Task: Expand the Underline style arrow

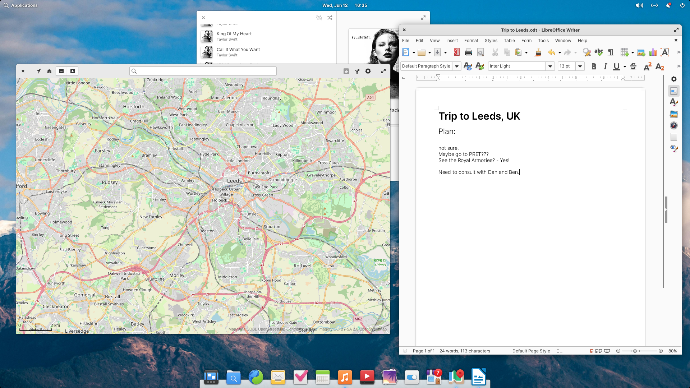Action: pos(624,66)
